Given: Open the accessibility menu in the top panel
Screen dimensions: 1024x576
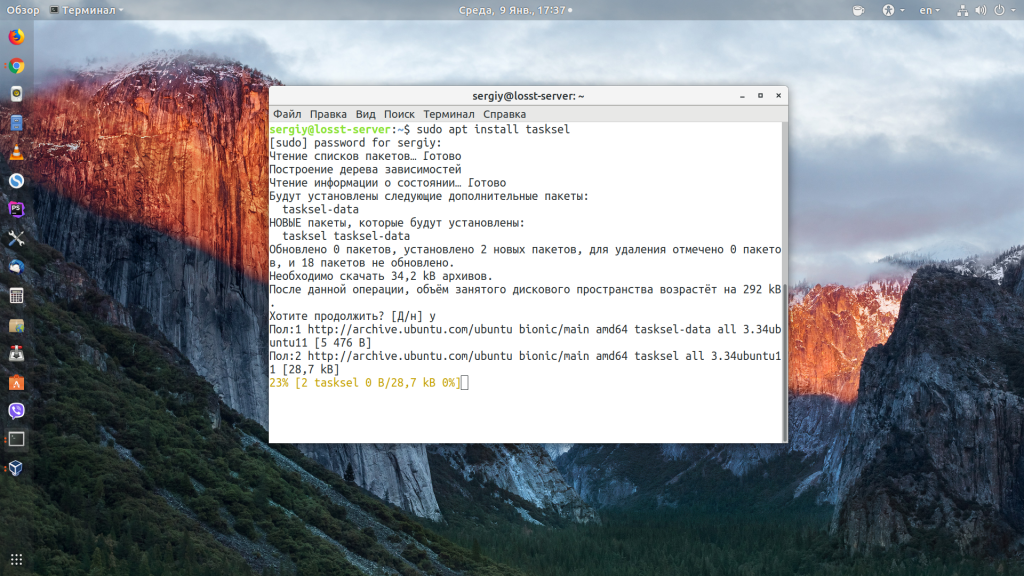Looking at the screenshot, I should [889, 11].
